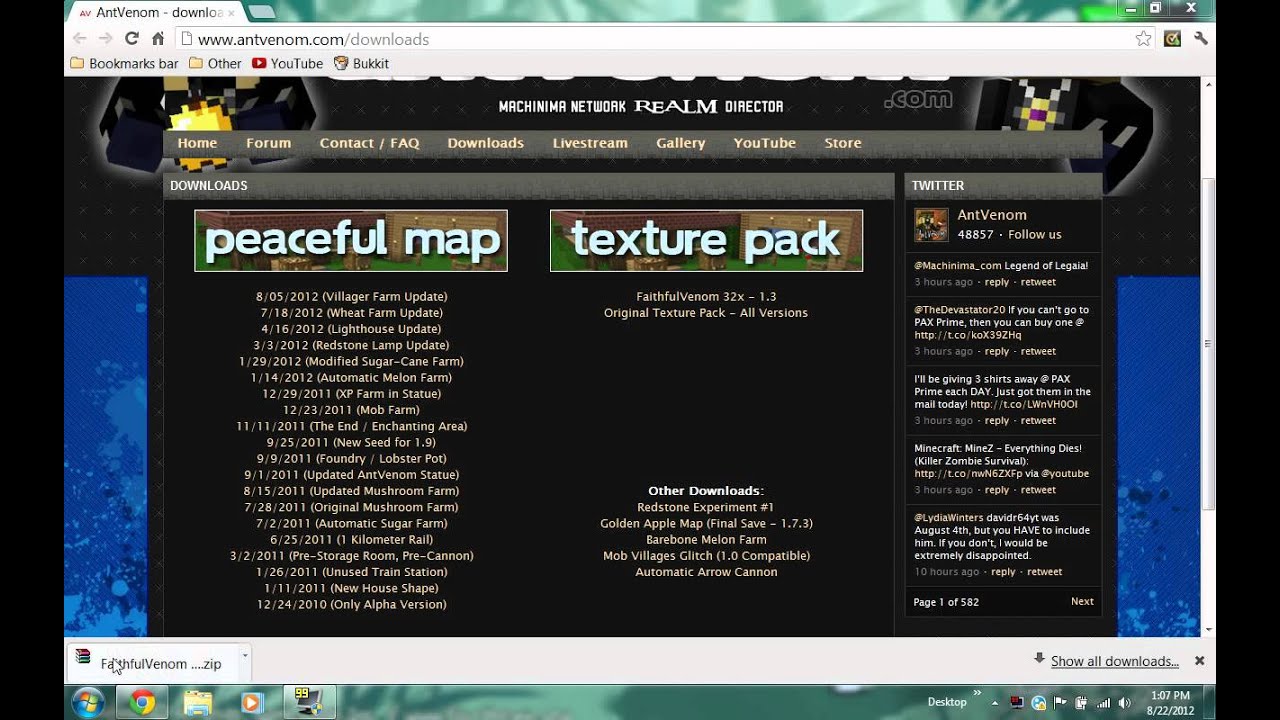Viewport: 1280px width, 720px height.
Task: Go to the Home page of the site
Action: point(197,143)
